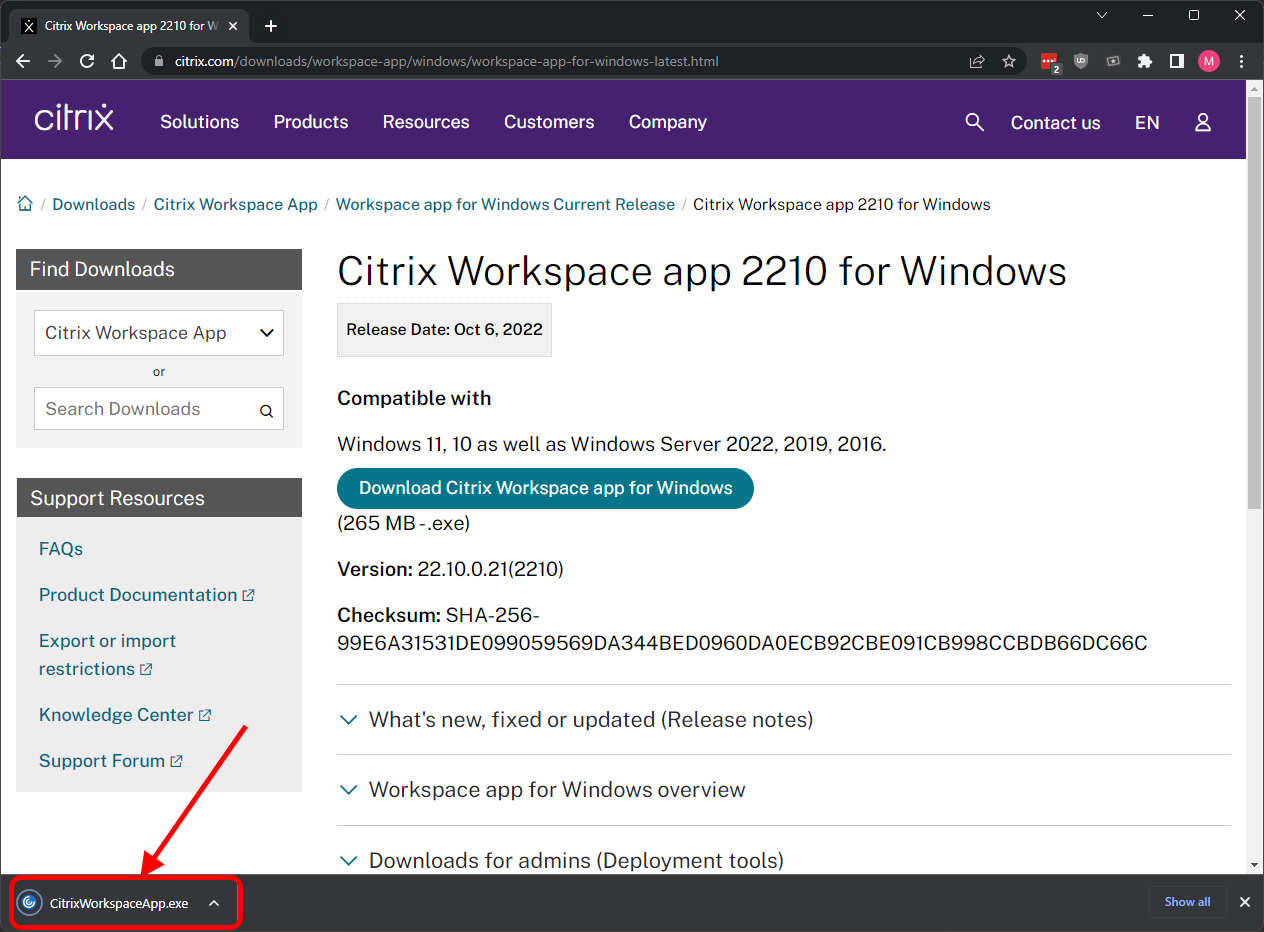The image size is (1264, 932).
Task: Click the Release Date: Oct 6, 2022 box
Action: (444, 330)
